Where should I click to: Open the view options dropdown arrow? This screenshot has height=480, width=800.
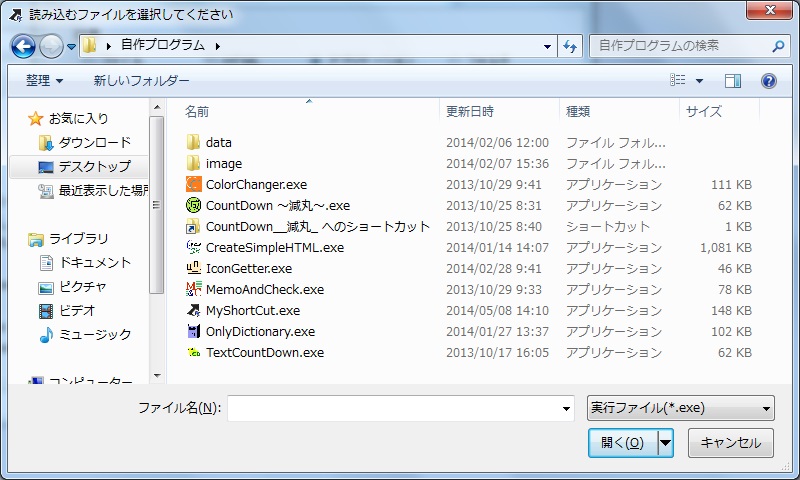coord(699,81)
